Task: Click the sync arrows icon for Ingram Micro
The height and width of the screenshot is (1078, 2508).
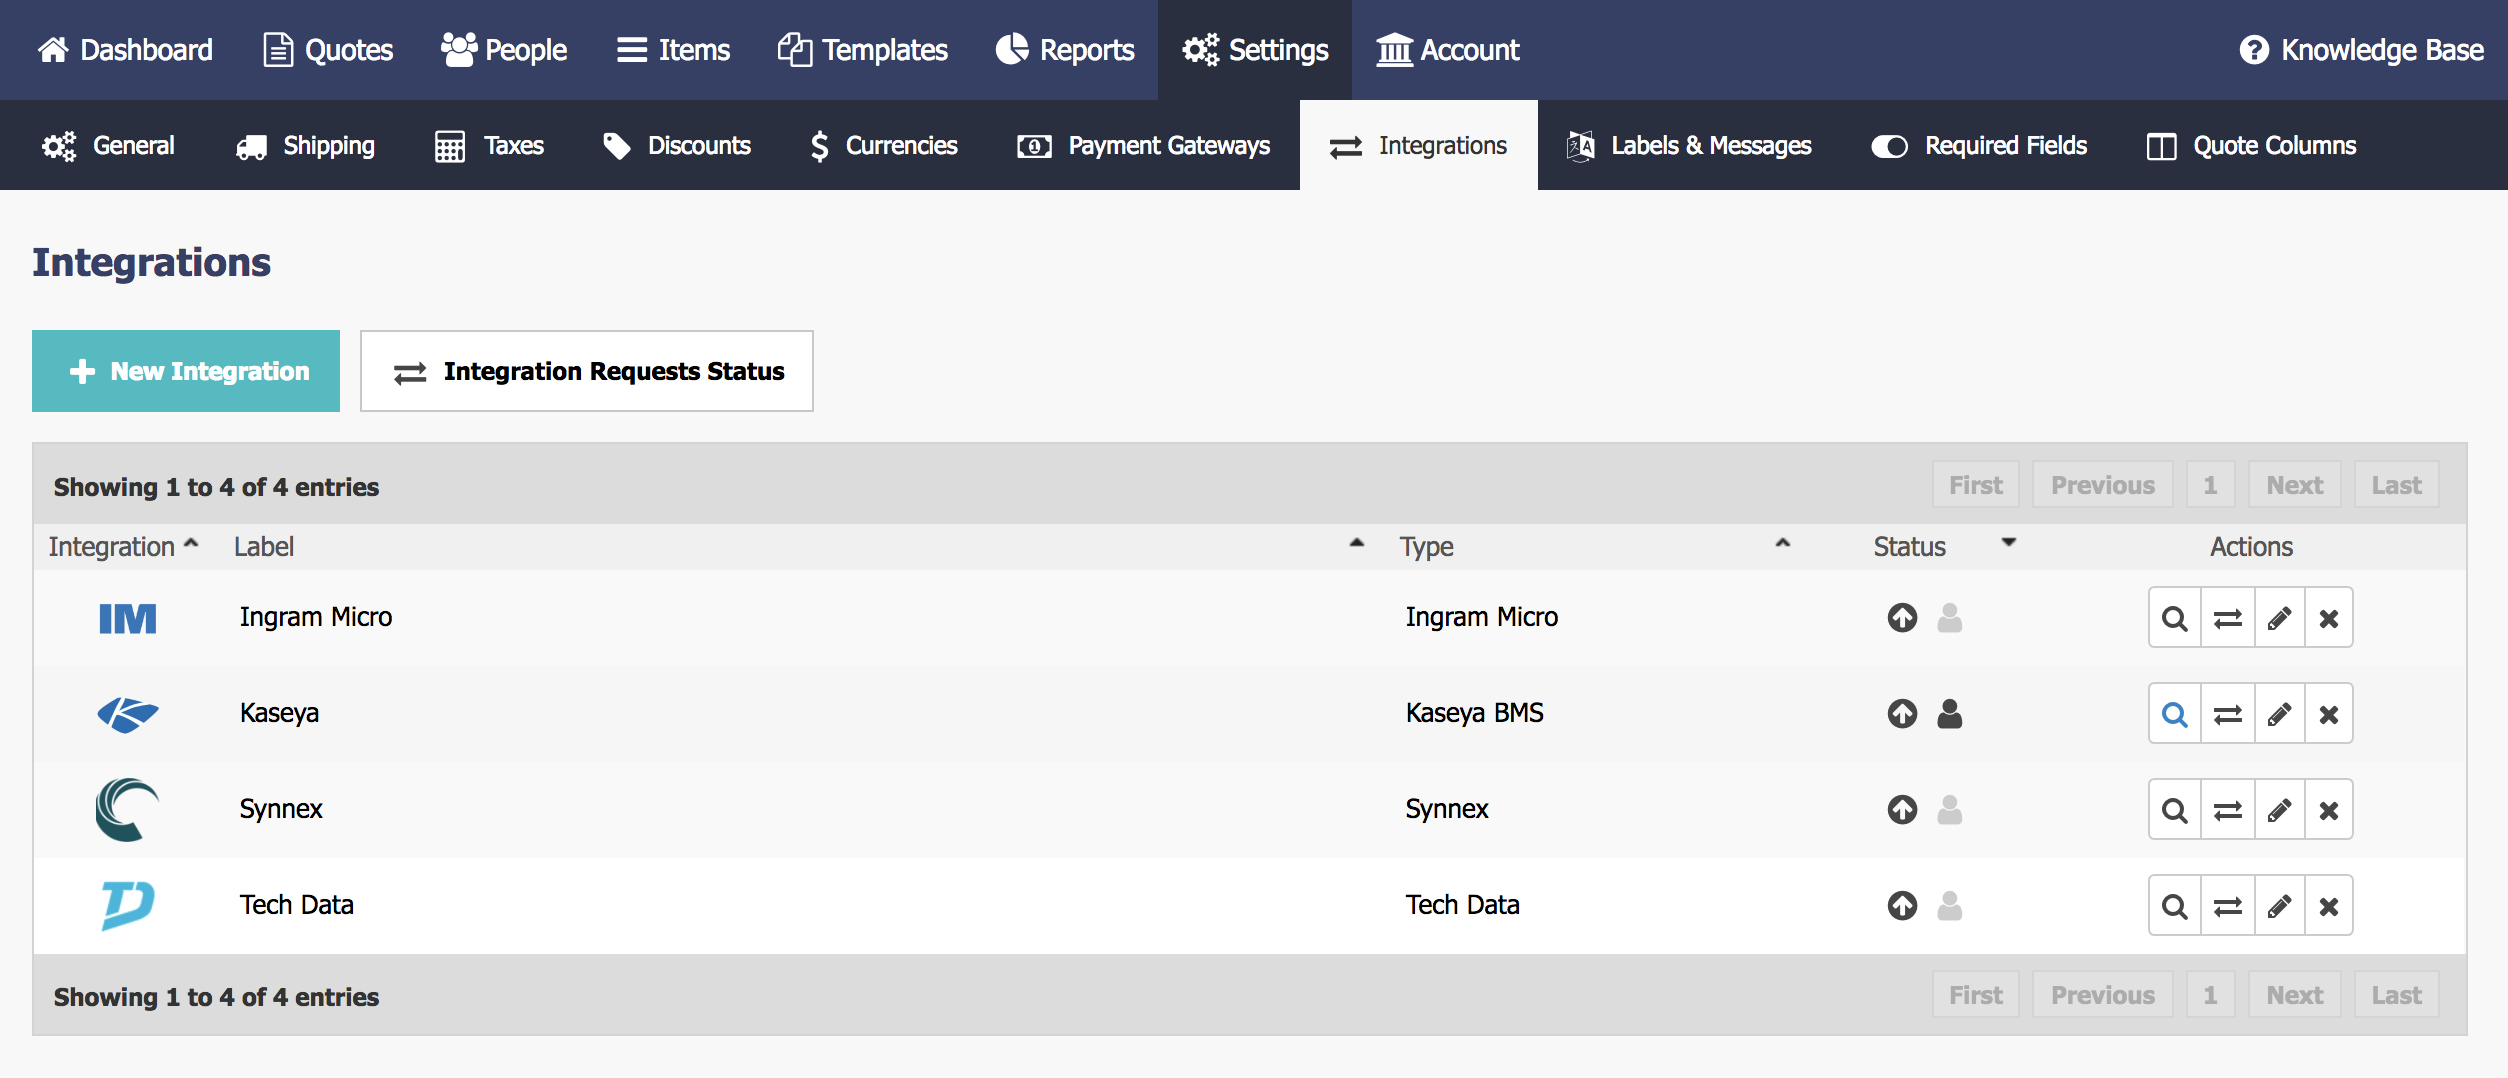Action: pos(2227,618)
